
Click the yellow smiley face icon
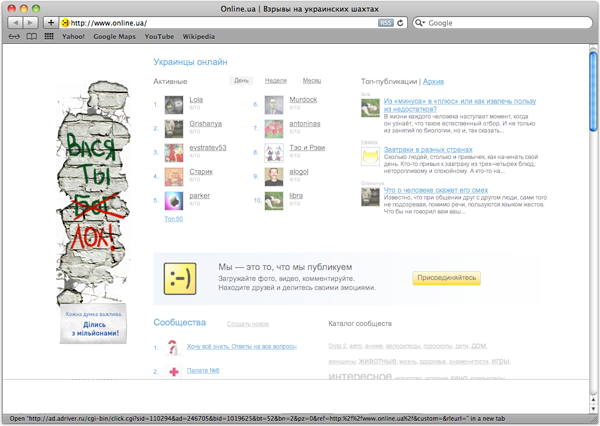[180, 278]
